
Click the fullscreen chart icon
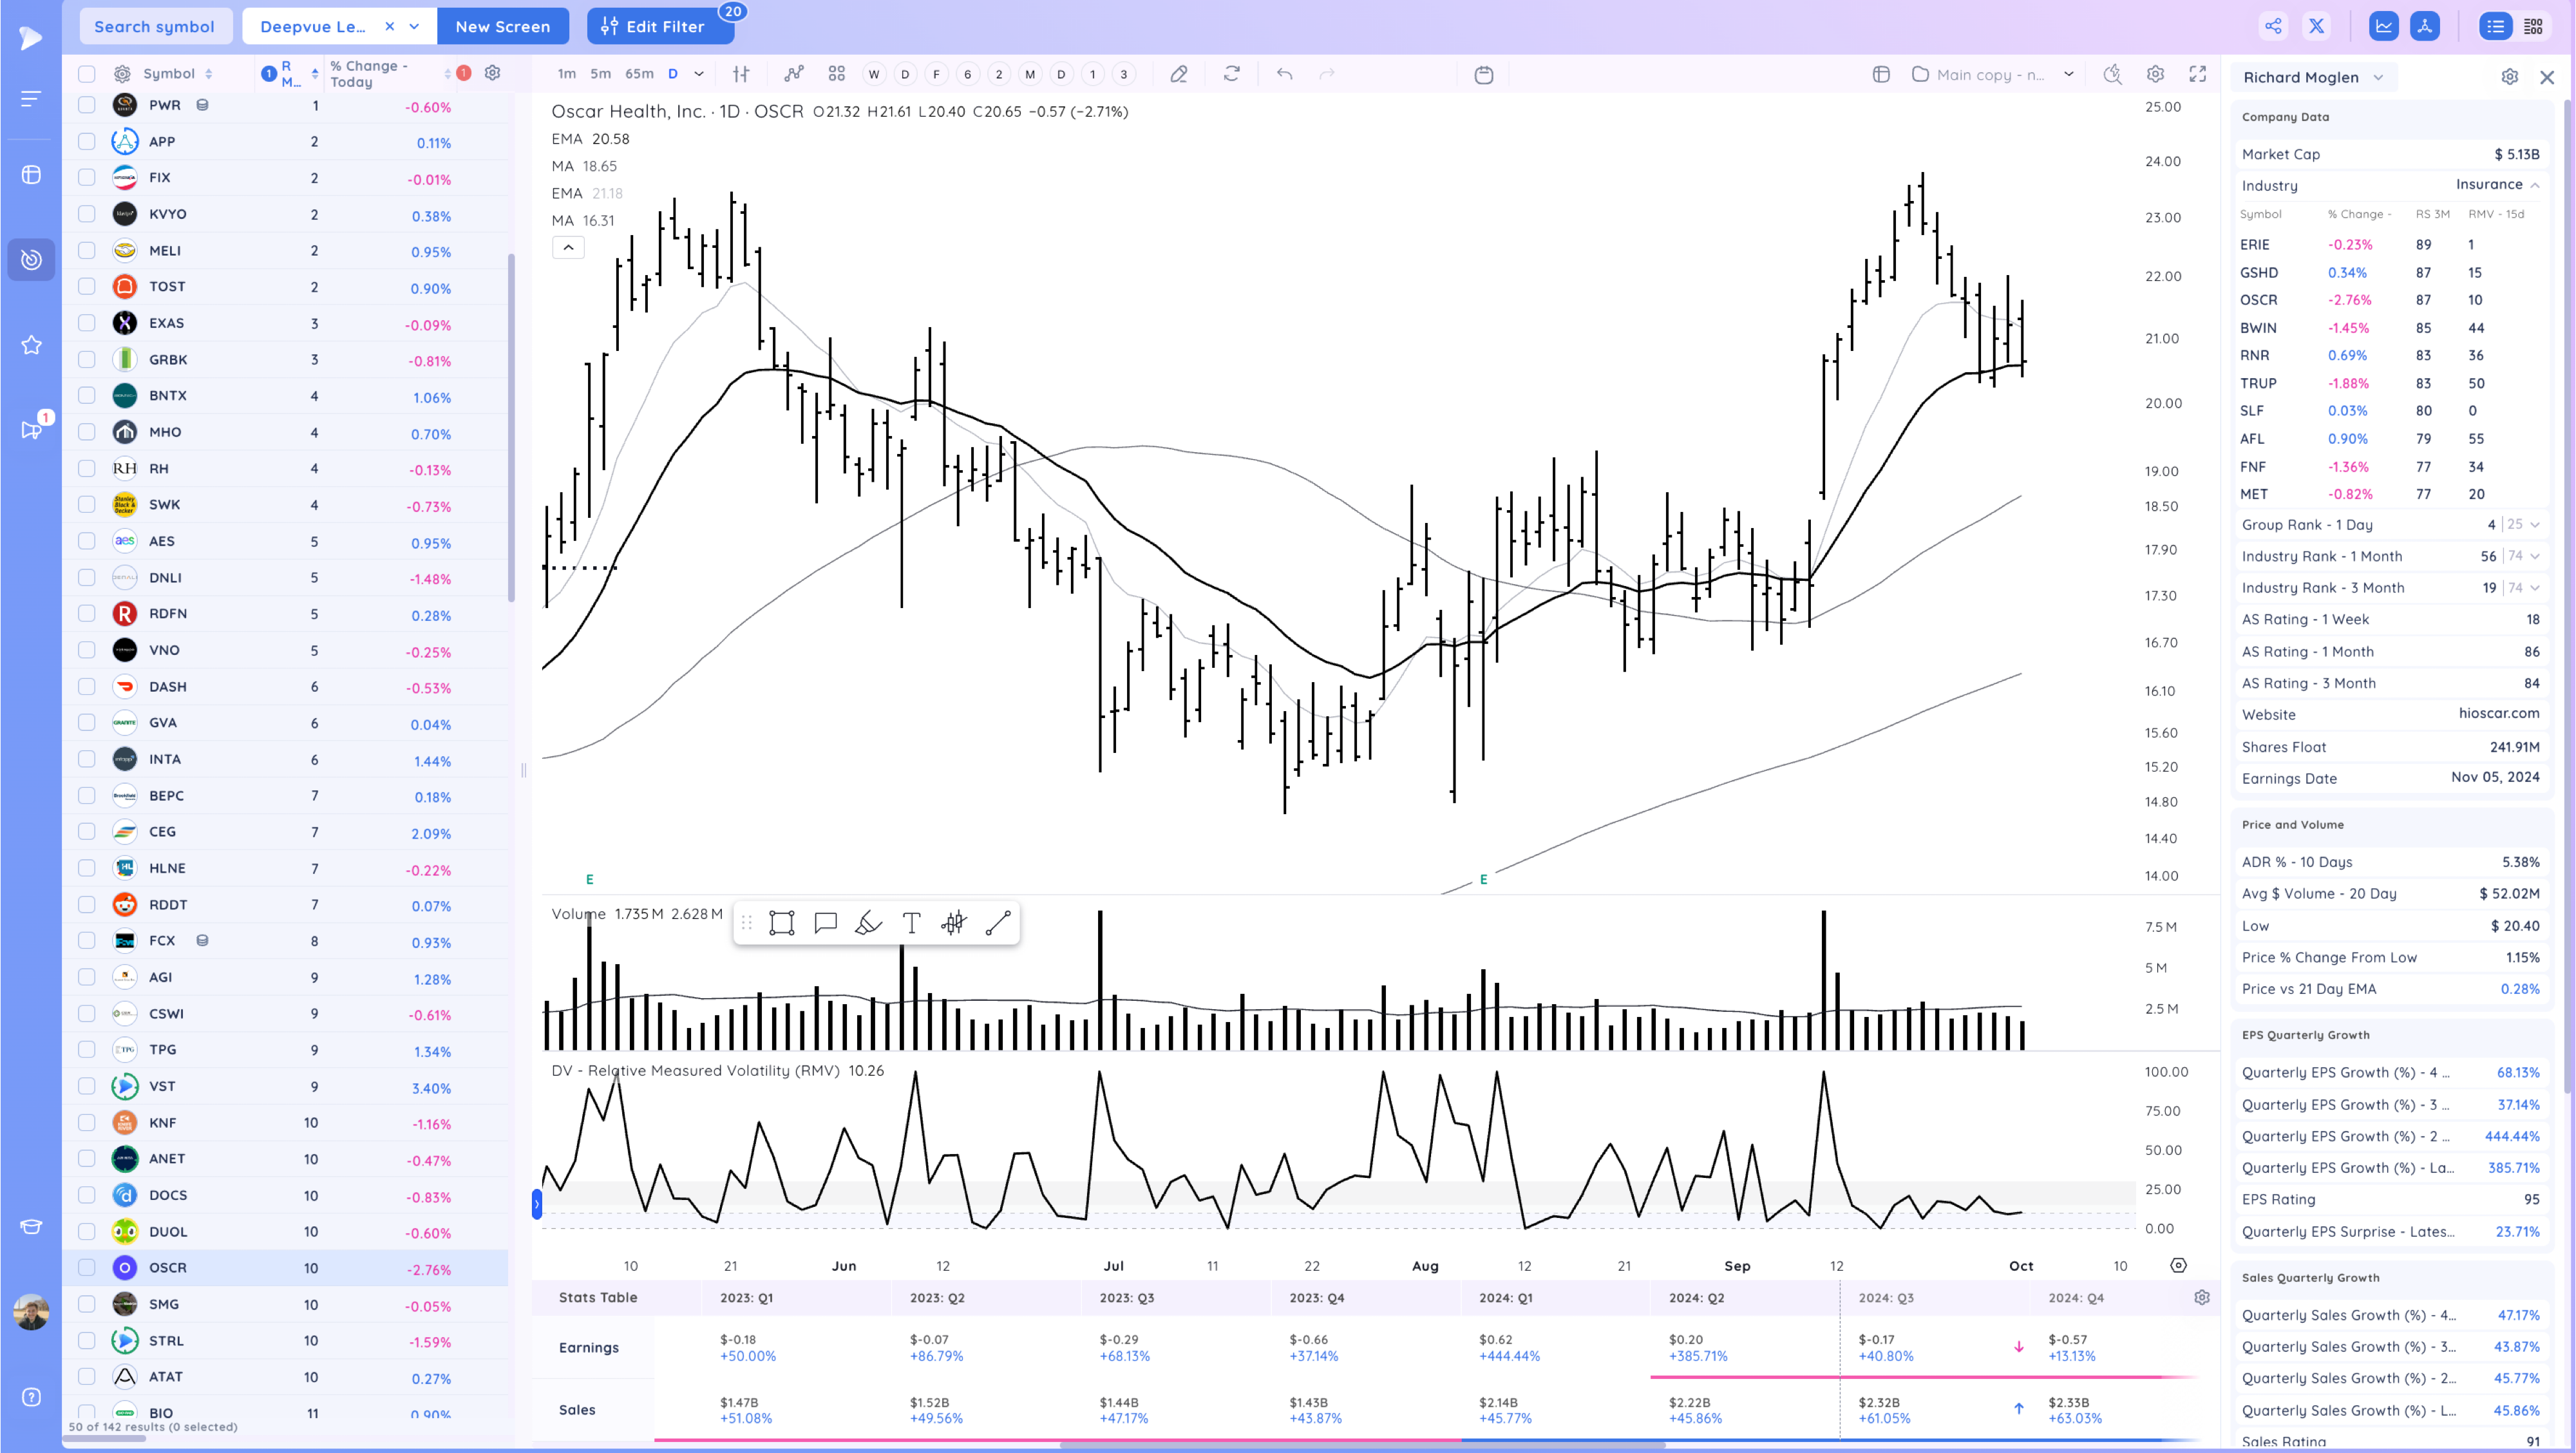(x=2197, y=74)
